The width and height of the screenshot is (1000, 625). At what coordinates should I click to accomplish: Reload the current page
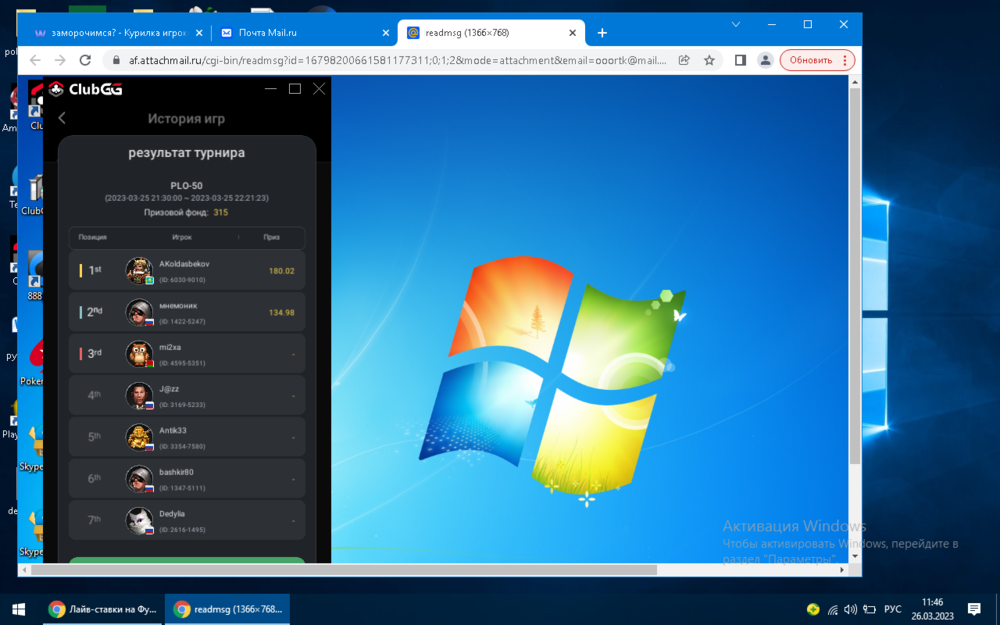[x=85, y=60]
